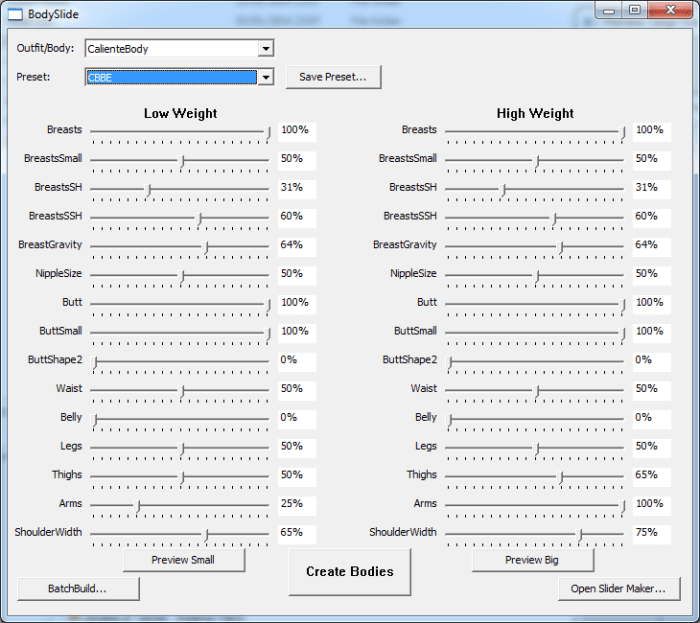Image resolution: width=700 pixels, height=623 pixels.
Task: Click the Low Weight ShoulderWidth slider thumb
Action: point(205,535)
